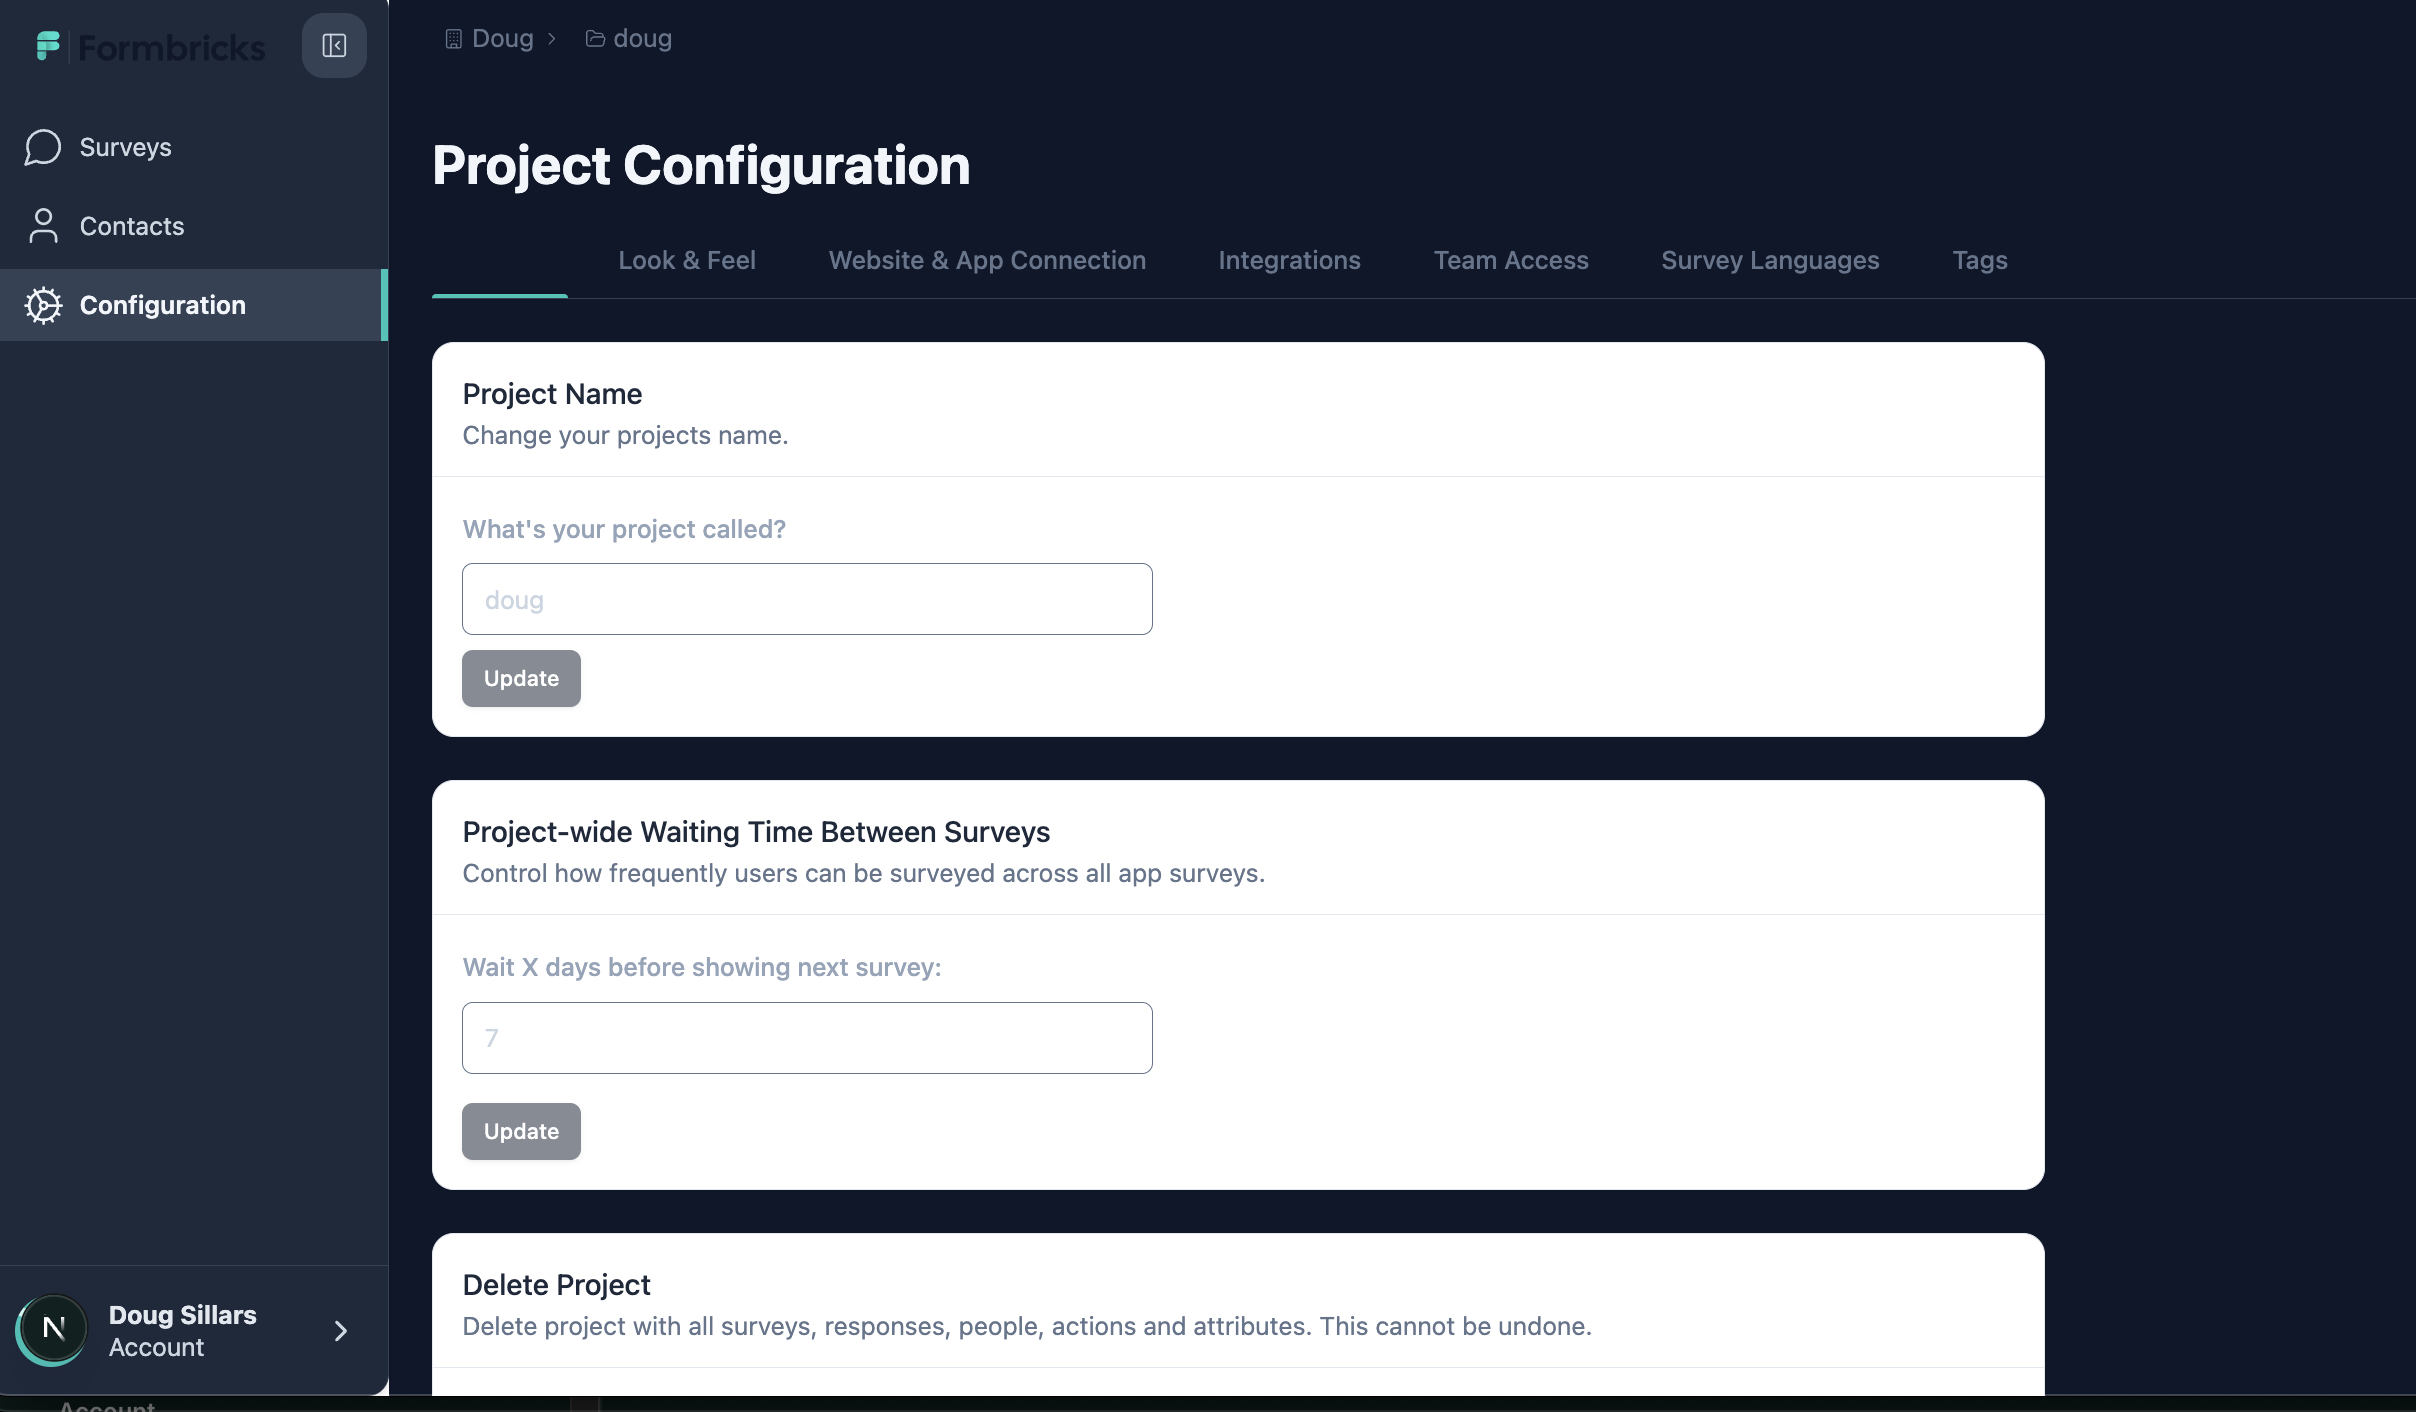Open the doug project breadcrumb
The image size is (2416, 1412).
pos(642,39)
